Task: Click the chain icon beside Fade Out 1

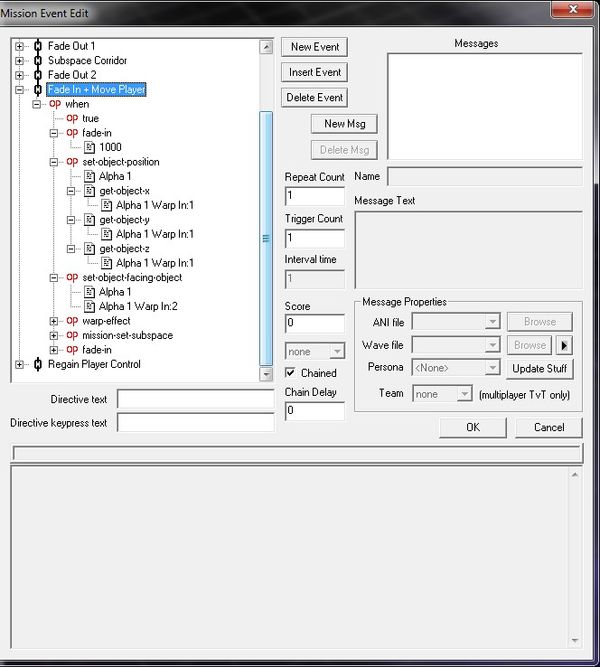Action: (37, 46)
